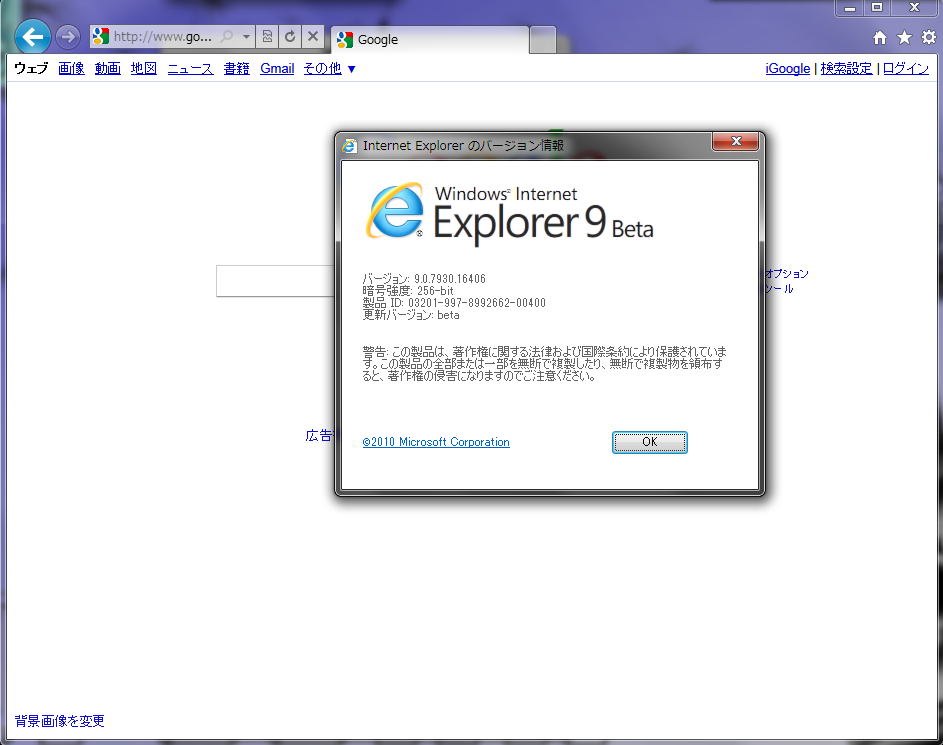Screen dimensions: 943x745
Task: Refresh the page with the reload icon
Action: (x=290, y=37)
